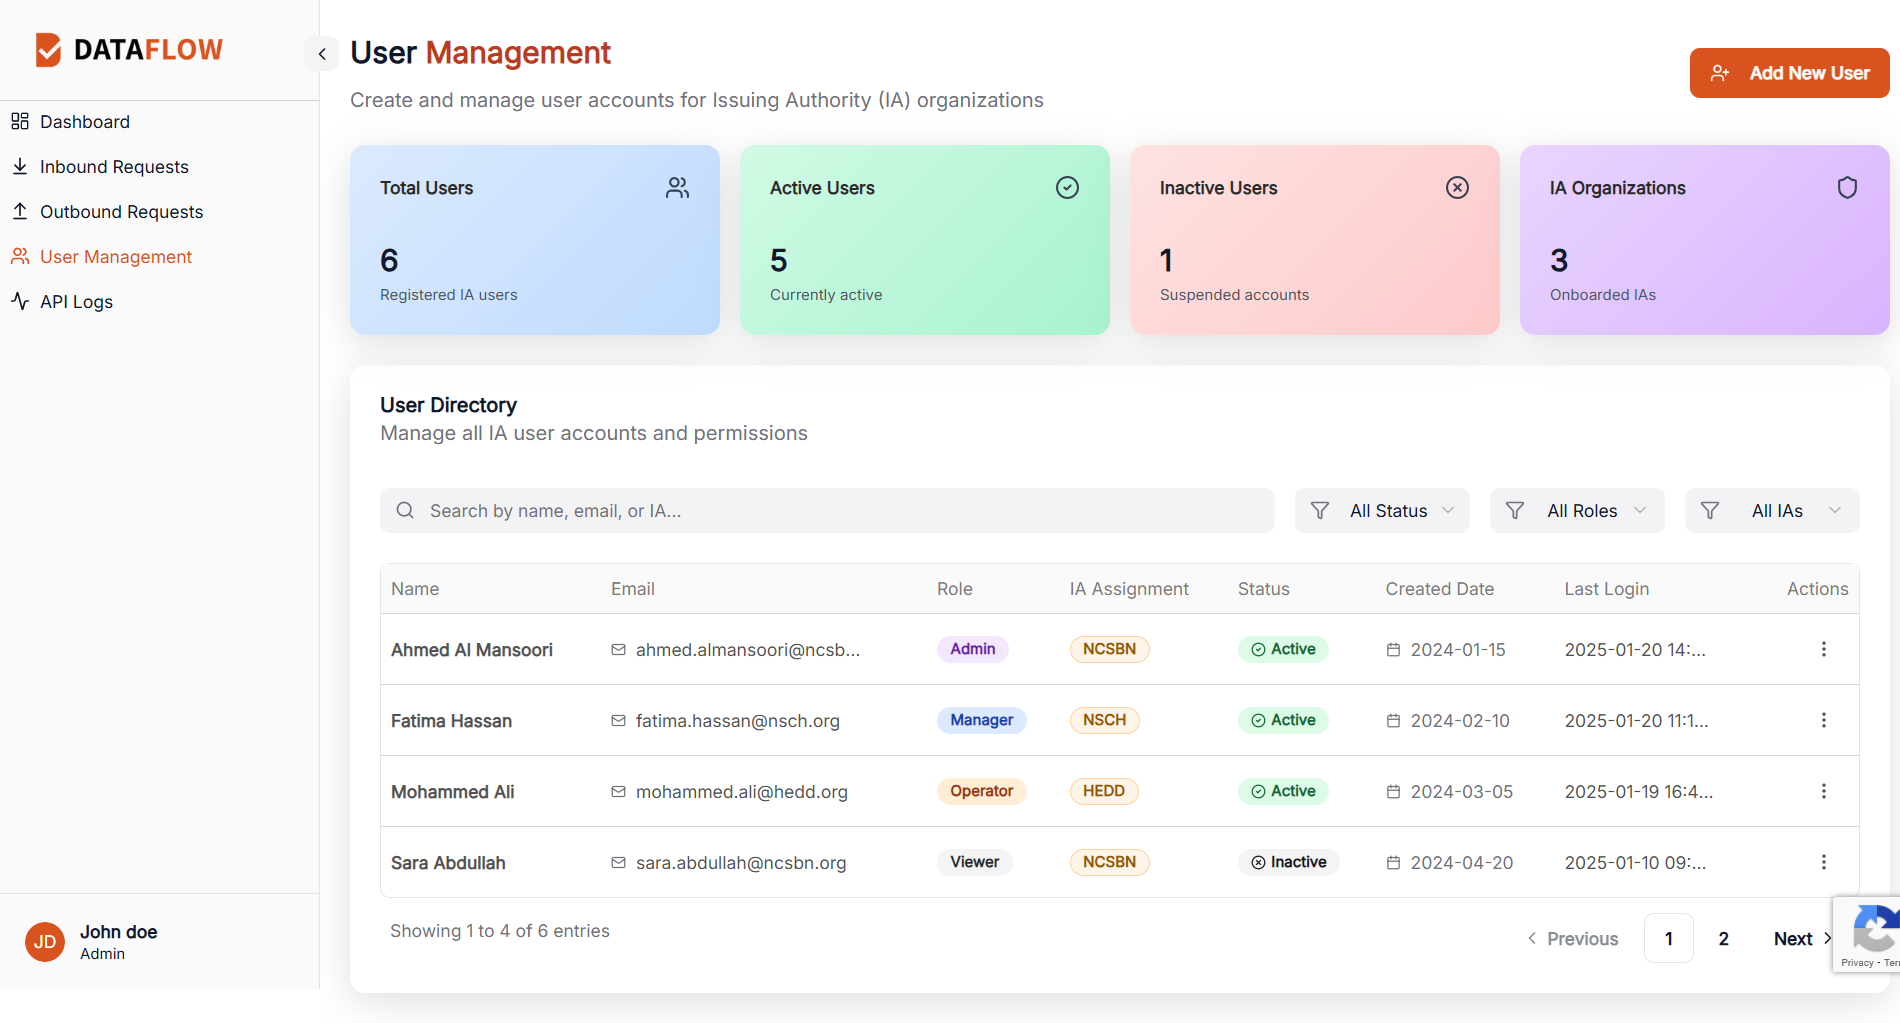The height and width of the screenshot is (1023, 1900).
Task: Click the magnifier icon in the search box
Action: click(x=405, y=511)
